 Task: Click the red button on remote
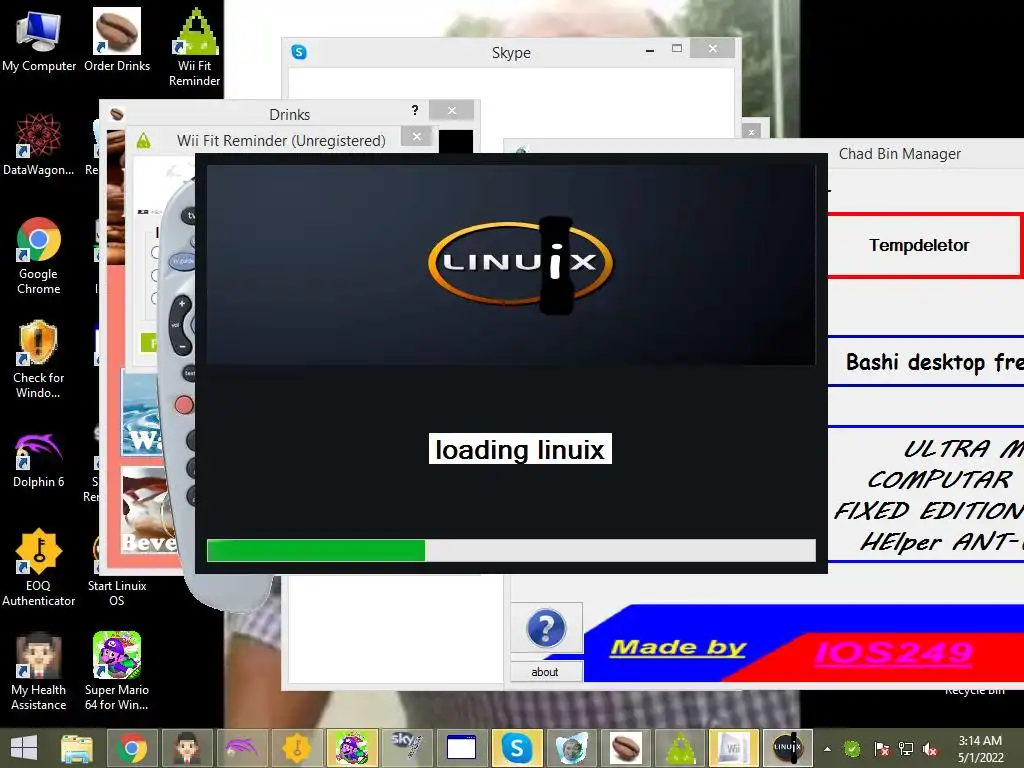[184, 405]
